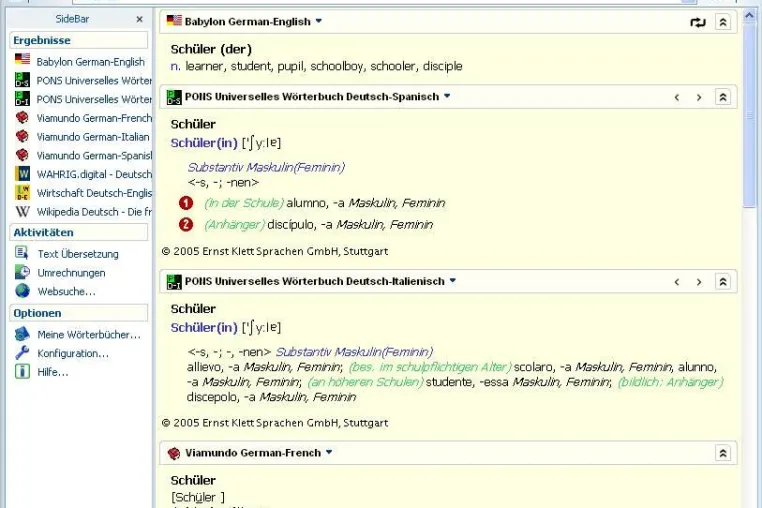Click the blue Schüler(in) headword in Deutsch-Italienisch
The height and width of the screenshot is (508, 762).
pos(204,328)
